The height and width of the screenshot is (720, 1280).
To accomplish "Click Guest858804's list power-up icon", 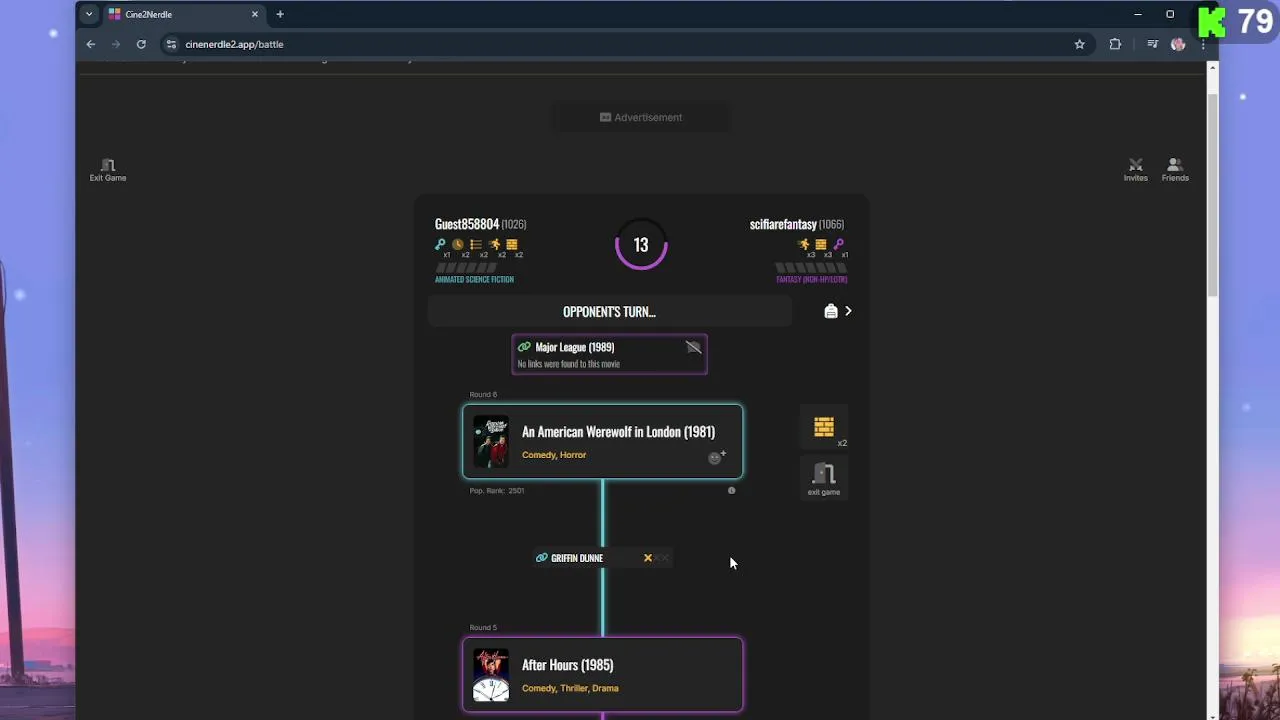I will [476, 244].
